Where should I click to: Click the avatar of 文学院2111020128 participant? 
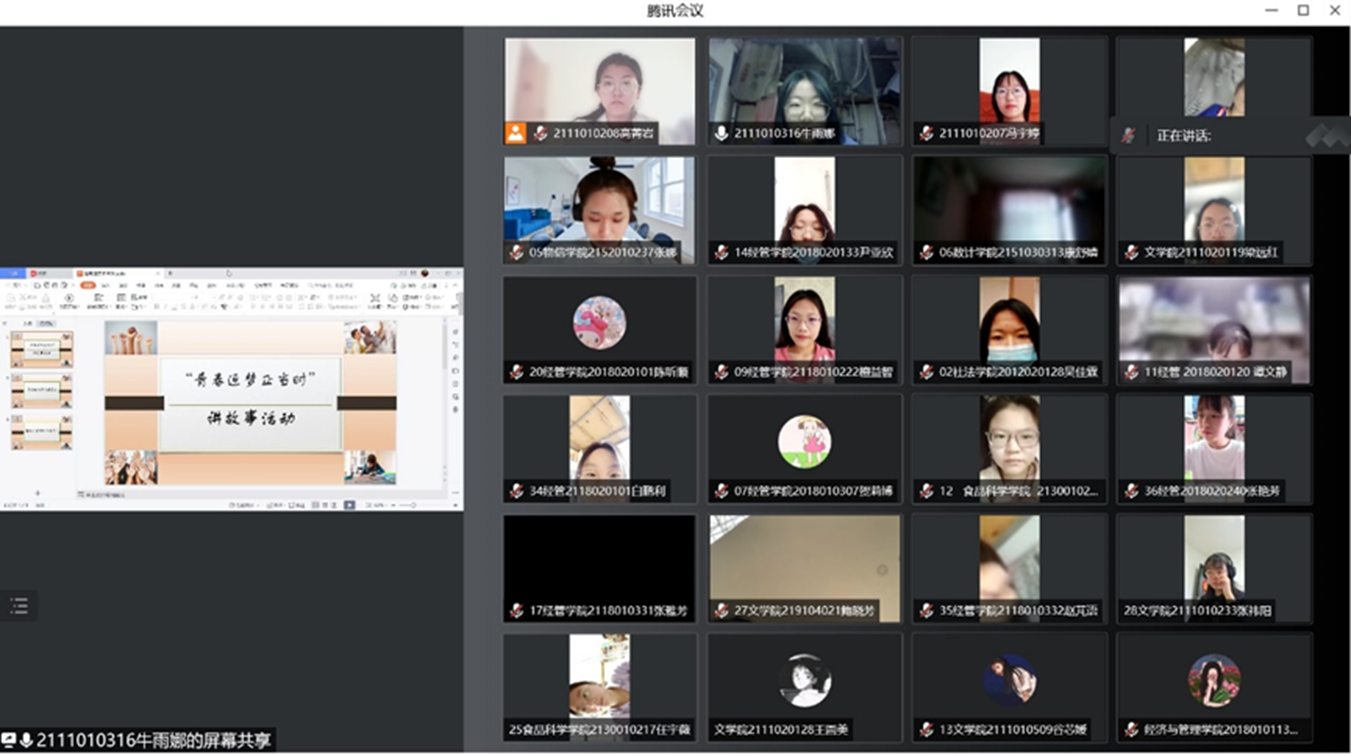(804, 680)
